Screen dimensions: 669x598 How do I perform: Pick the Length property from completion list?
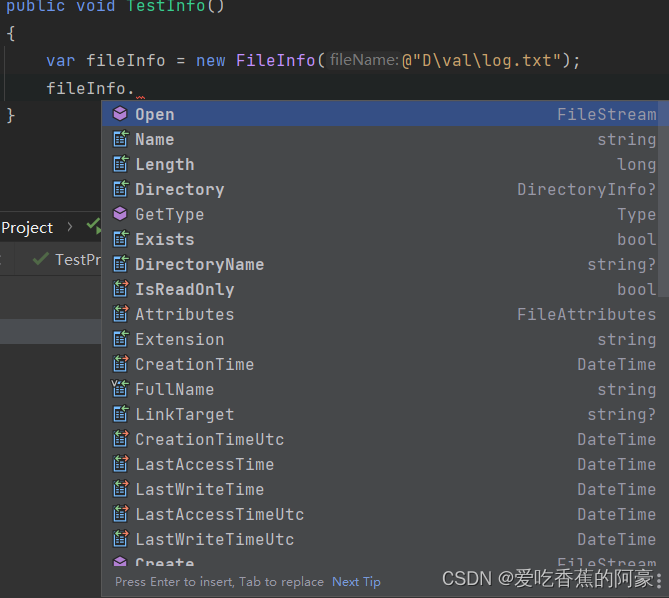pos(380,164)
